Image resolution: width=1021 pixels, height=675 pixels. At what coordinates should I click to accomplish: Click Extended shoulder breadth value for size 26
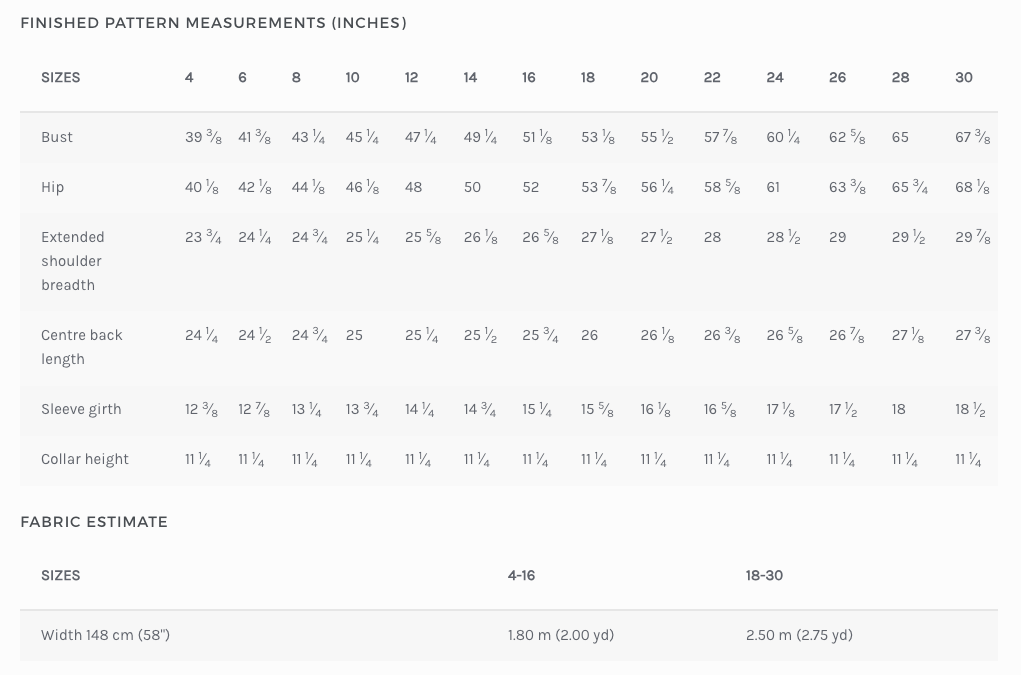[x=837, y=237]
